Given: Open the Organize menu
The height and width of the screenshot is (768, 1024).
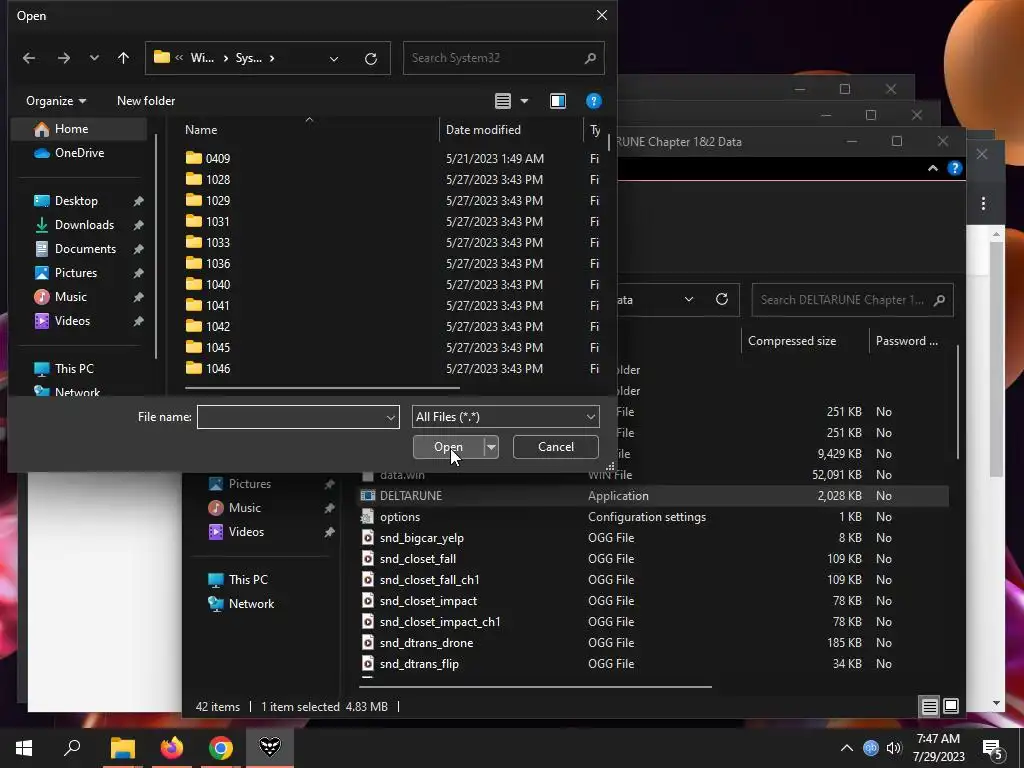Looking at the screenshot, I should 56,101.
